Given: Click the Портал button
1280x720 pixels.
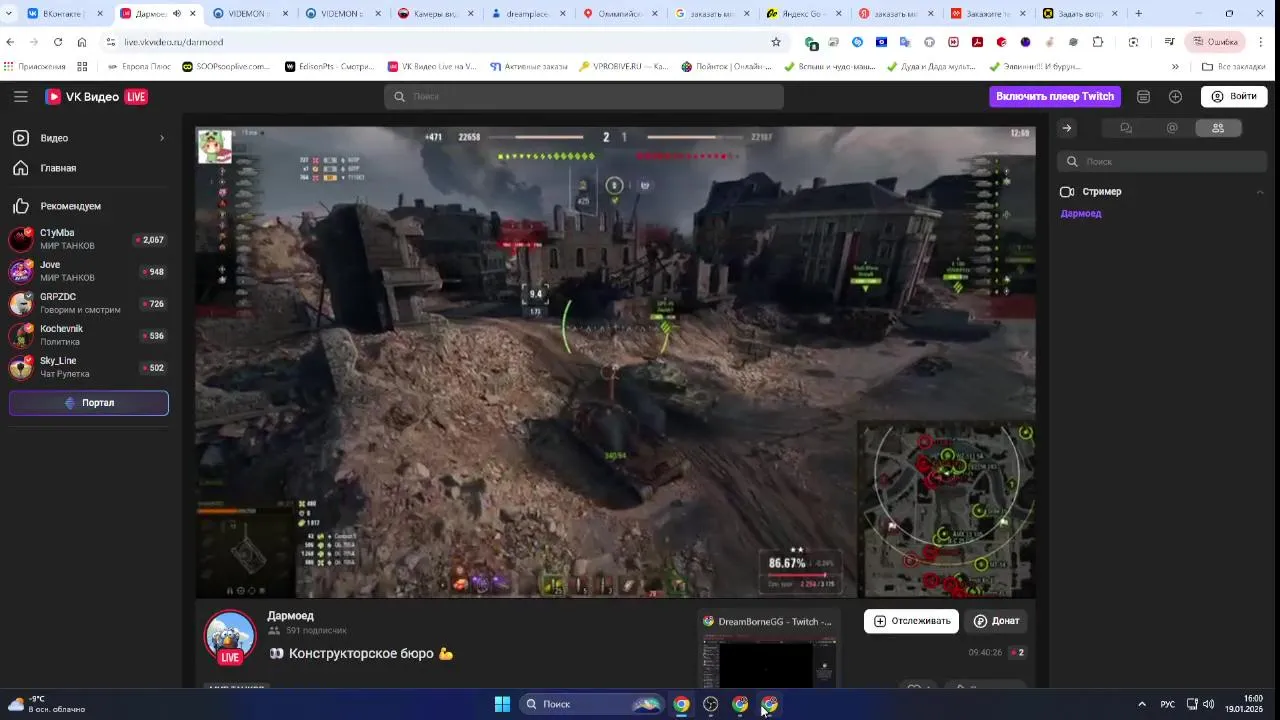Looking at the screenshot, I should (89, 403).
